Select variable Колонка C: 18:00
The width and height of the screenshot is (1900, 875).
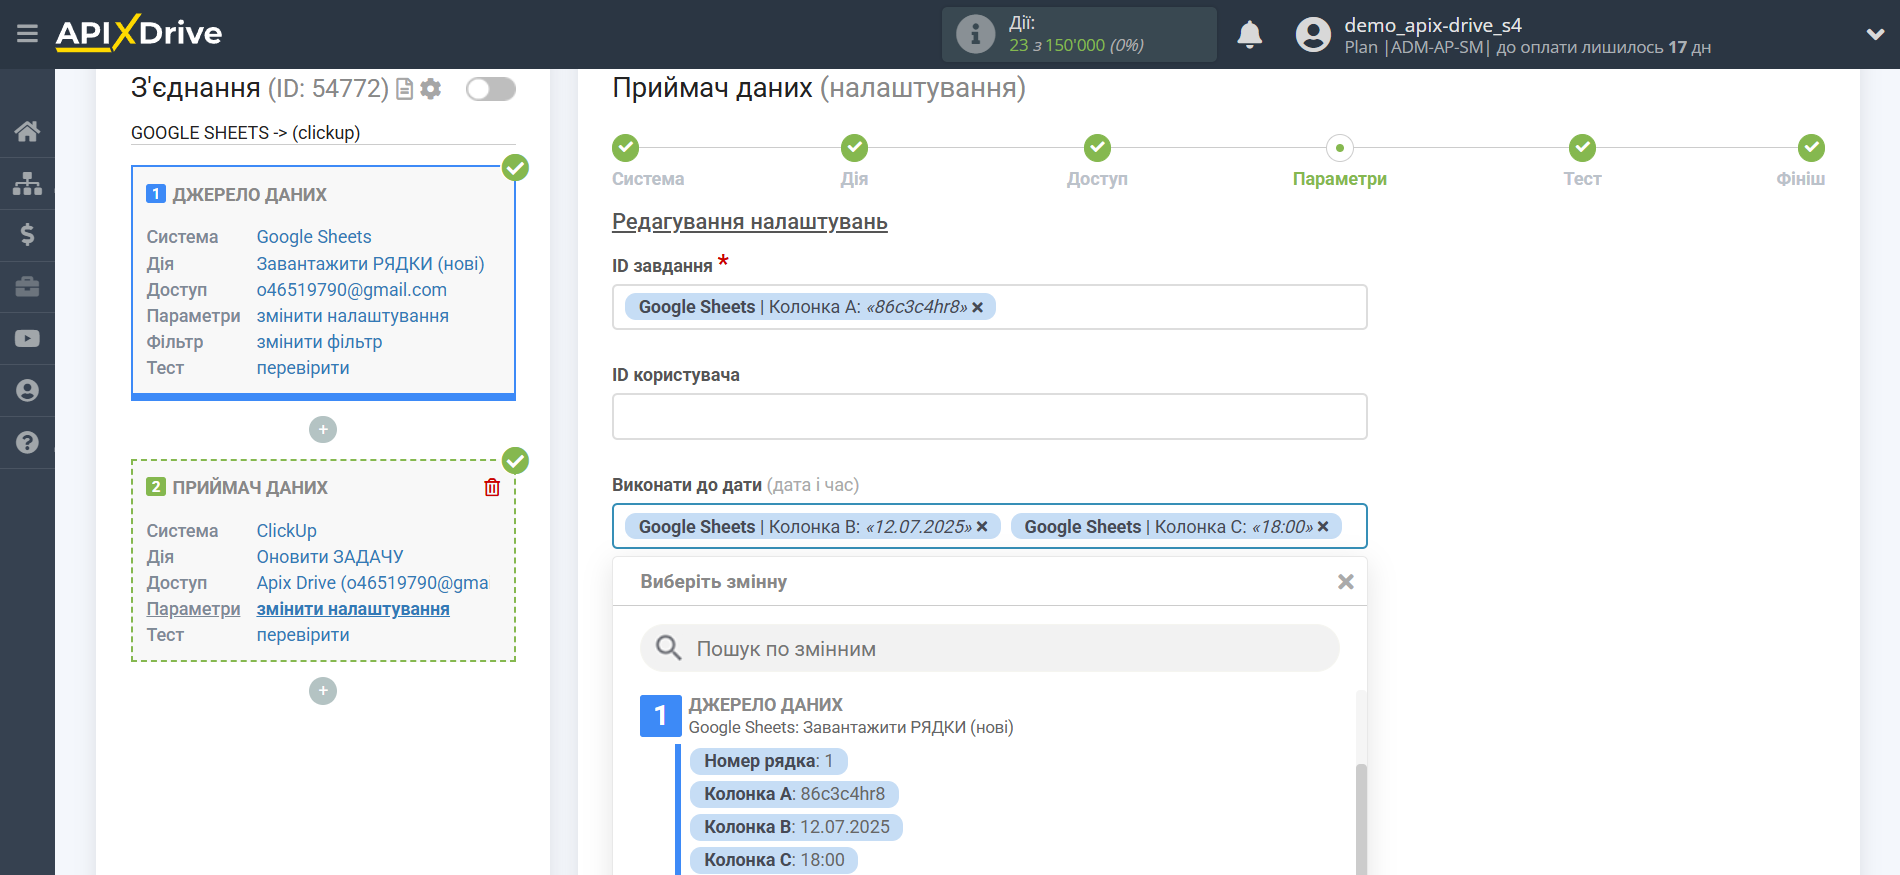(x=774, y=860)
